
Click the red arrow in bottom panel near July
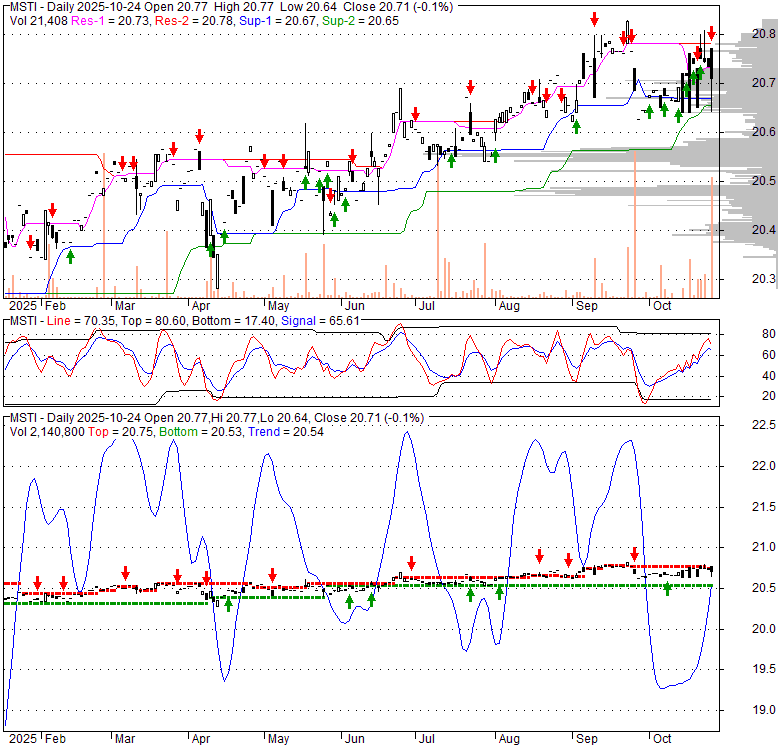pyautogui.click(x=411, y=562)
